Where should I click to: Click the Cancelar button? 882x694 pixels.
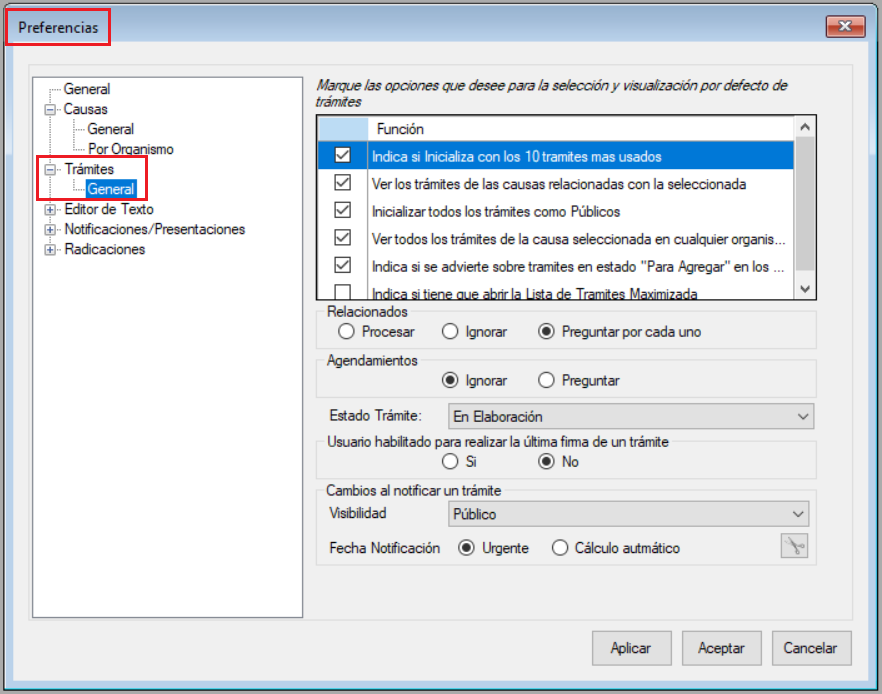810,648
